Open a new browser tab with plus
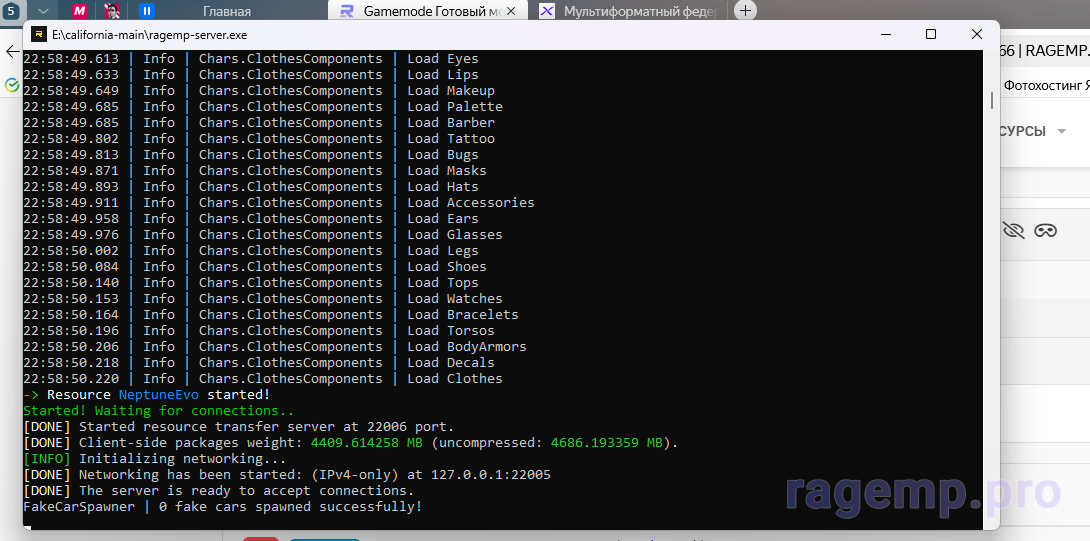This screenshot has height=541, width=1090. pos(746,11)
